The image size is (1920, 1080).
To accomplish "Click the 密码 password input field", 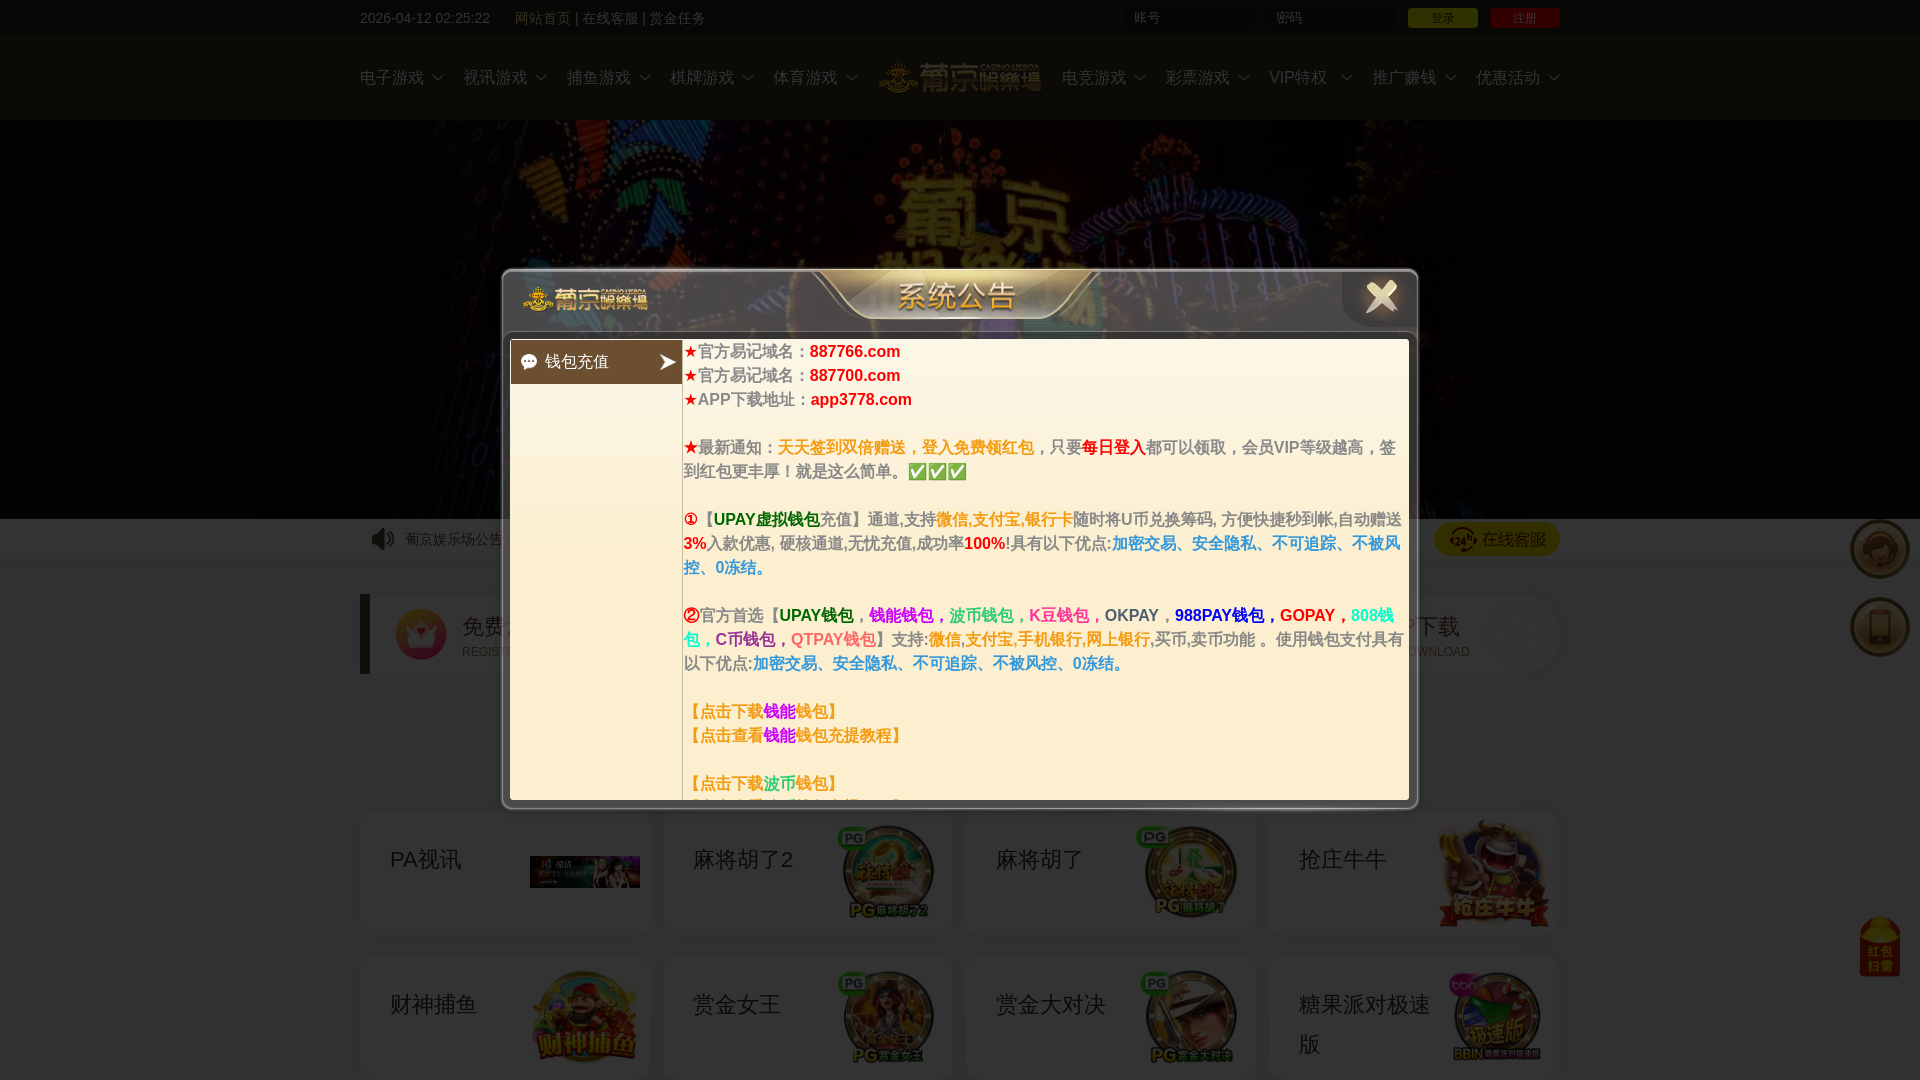I will tap(1331, 18).
